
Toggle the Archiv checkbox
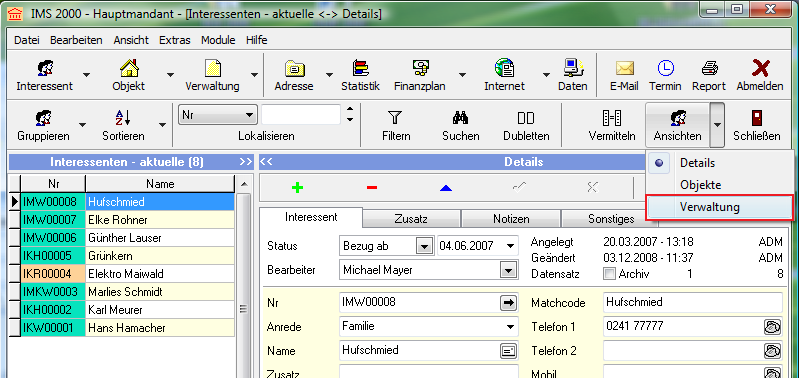coord(609,274)
